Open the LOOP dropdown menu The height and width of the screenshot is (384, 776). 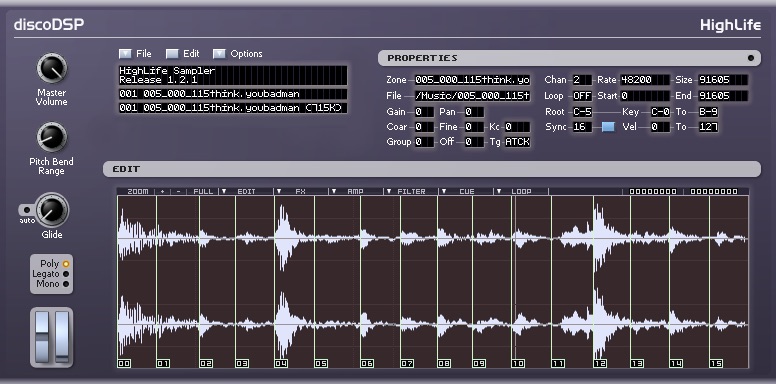(521, 192)
